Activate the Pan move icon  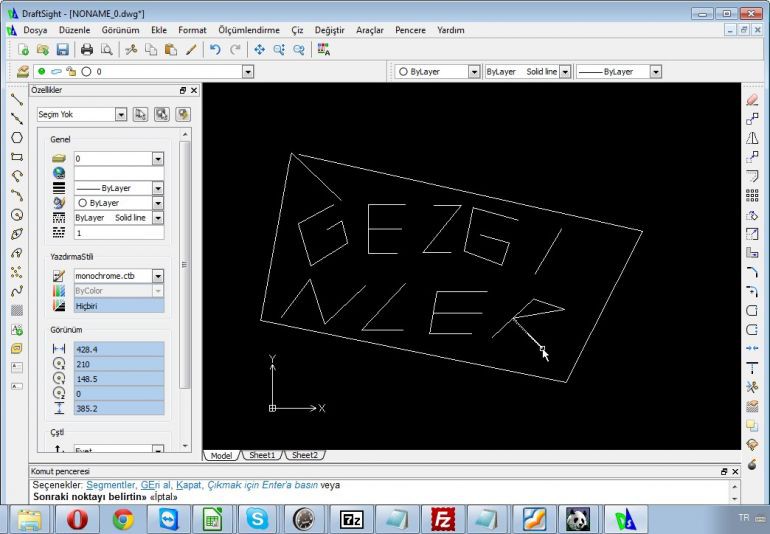pos(259,49)
